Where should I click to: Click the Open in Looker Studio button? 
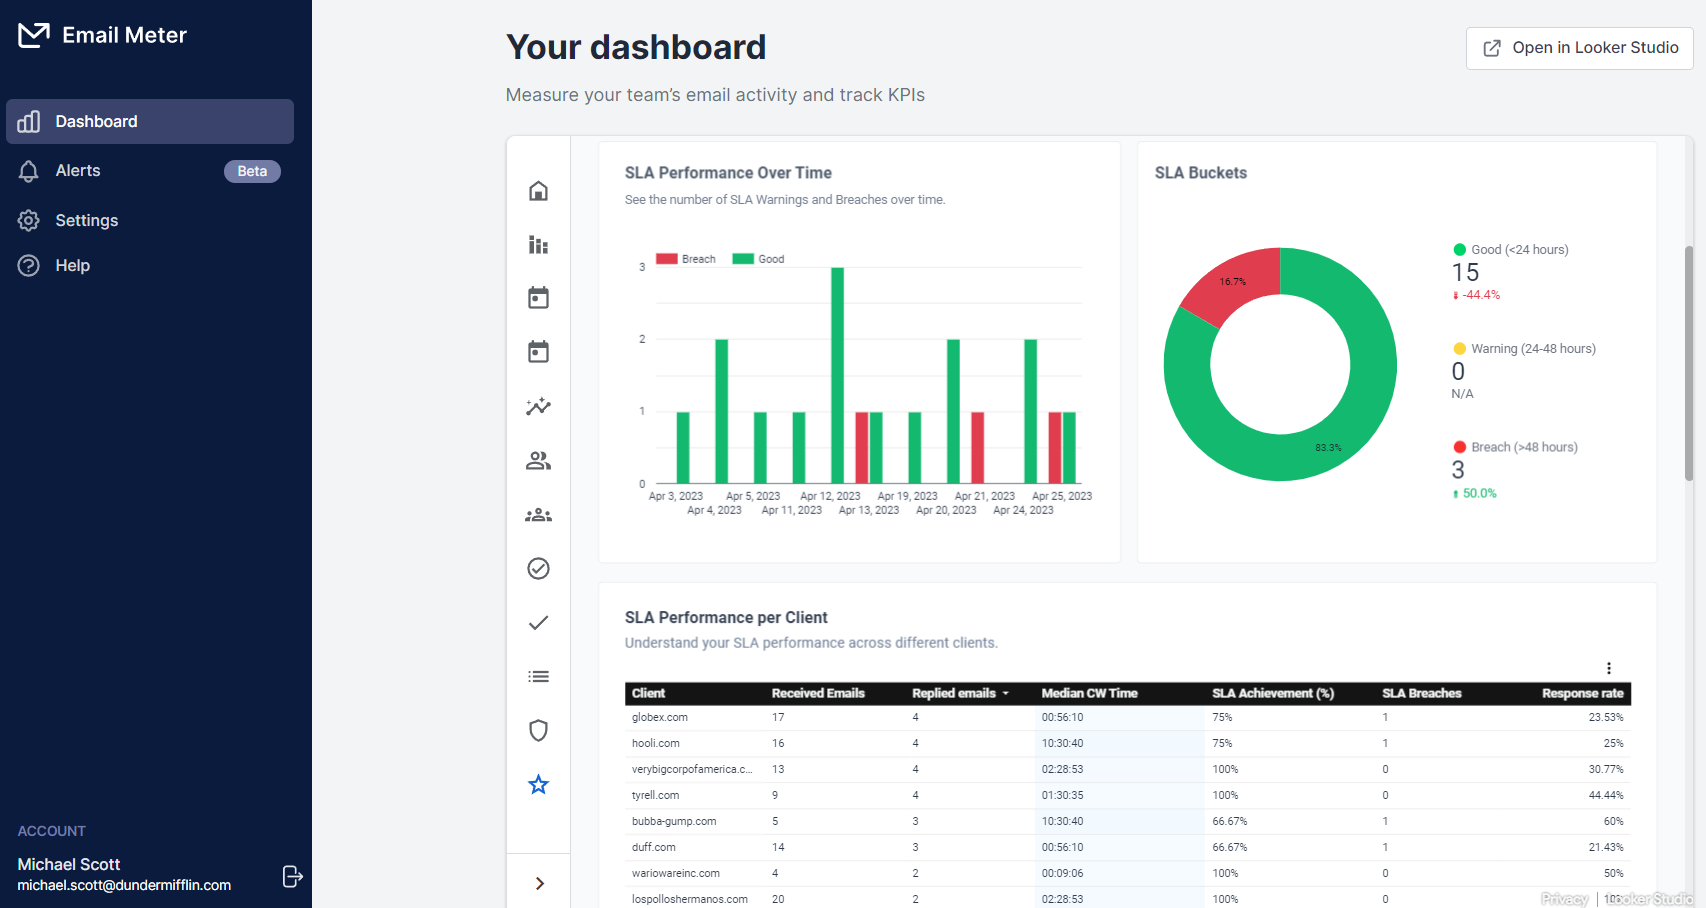pos(1579,48)
